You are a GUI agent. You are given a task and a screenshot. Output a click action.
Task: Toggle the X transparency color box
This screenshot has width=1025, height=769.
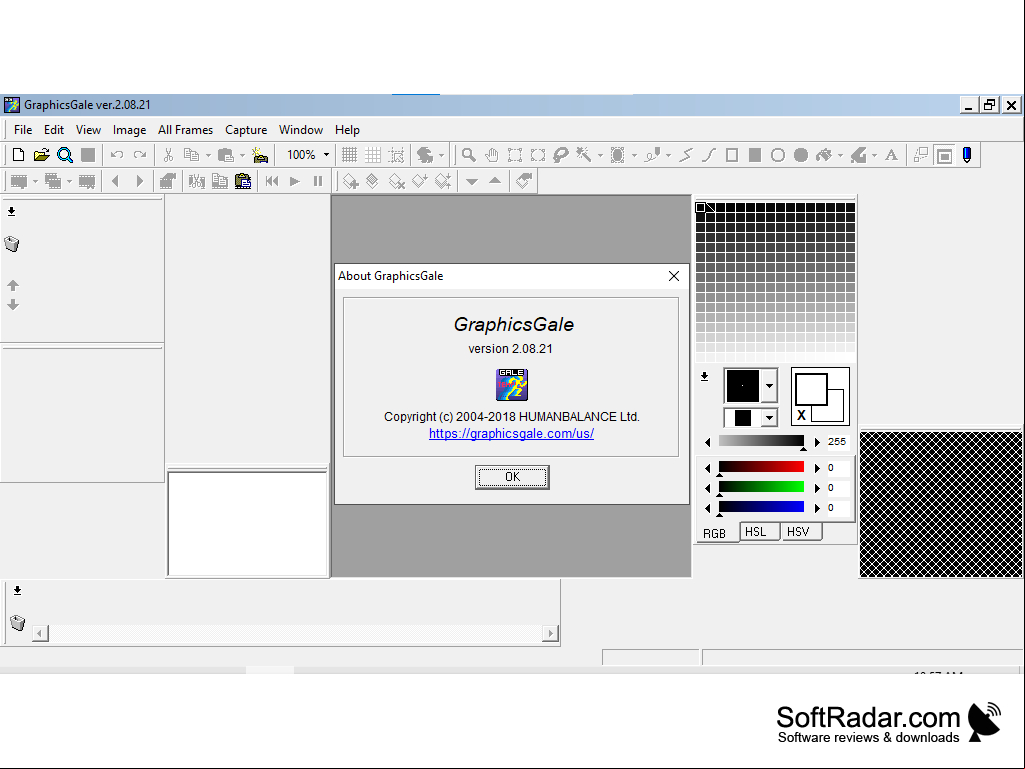[x=801, y=415]
